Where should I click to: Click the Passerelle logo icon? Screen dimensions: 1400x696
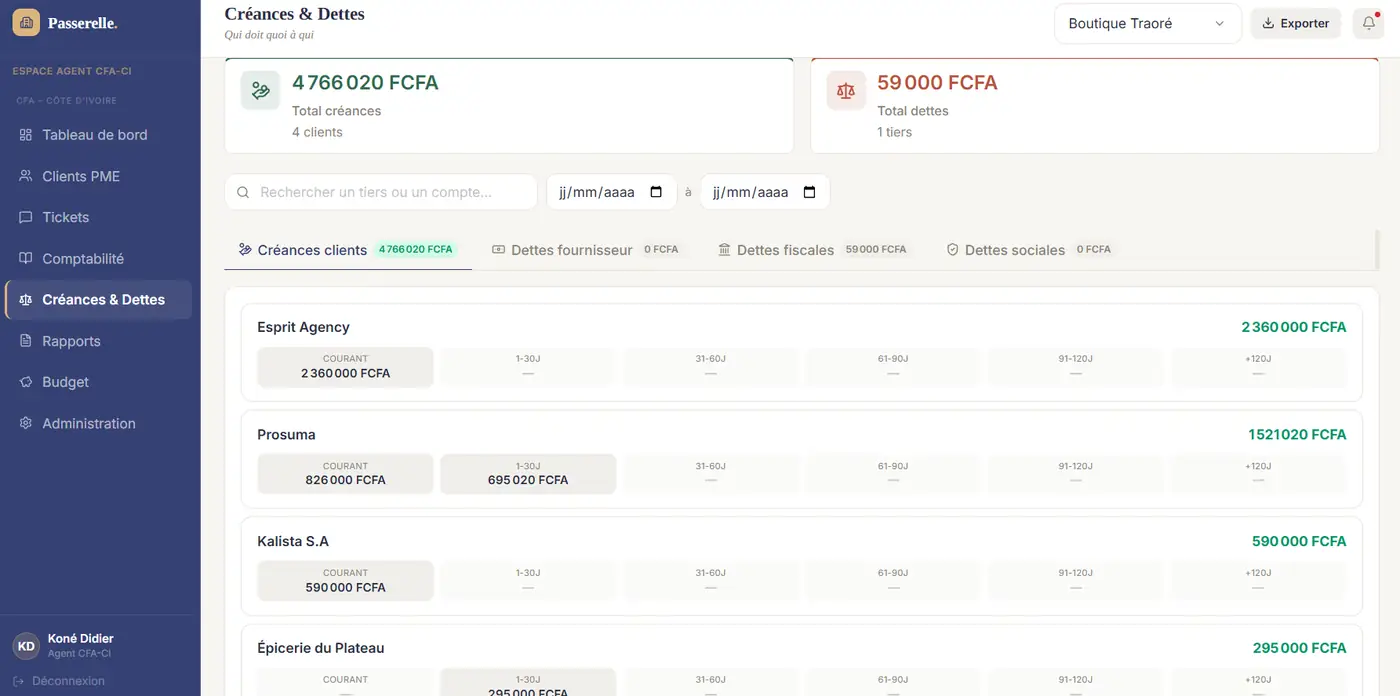(x=26, y=22)
